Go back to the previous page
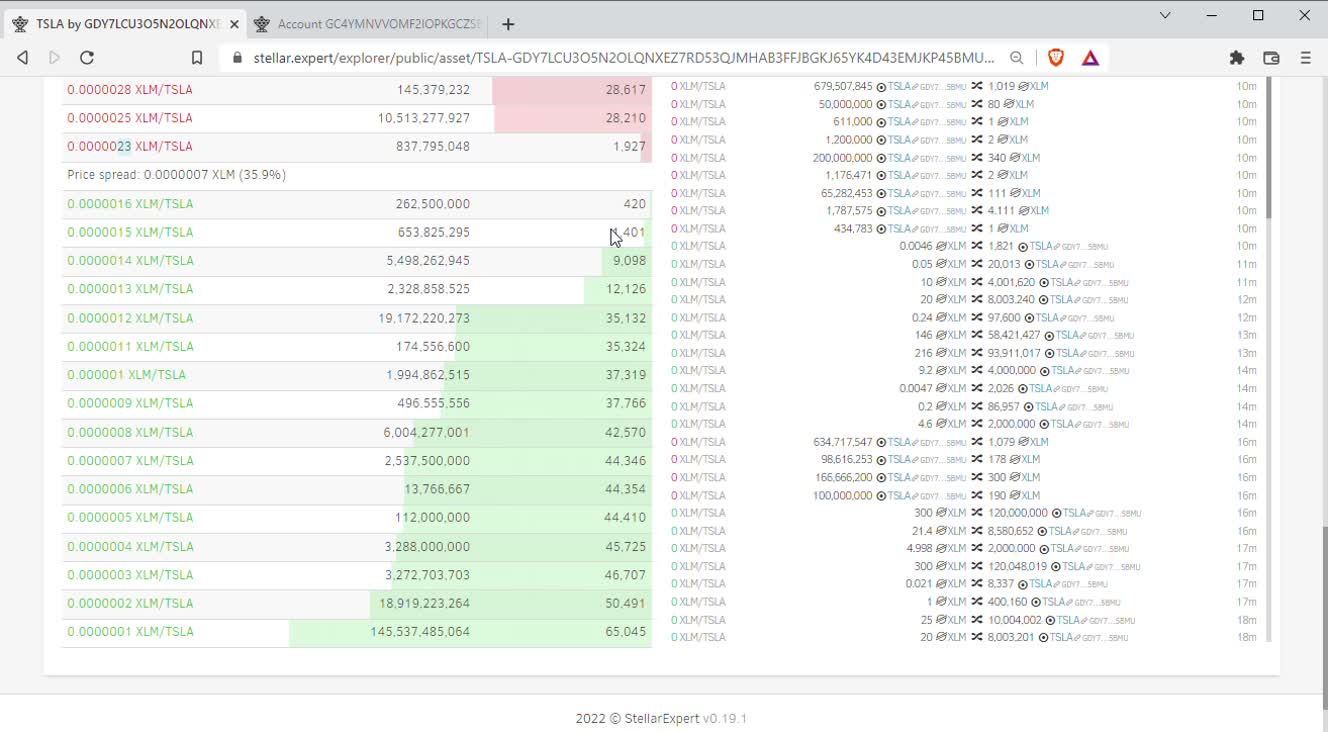The image size is (1328, 732). 22,58
